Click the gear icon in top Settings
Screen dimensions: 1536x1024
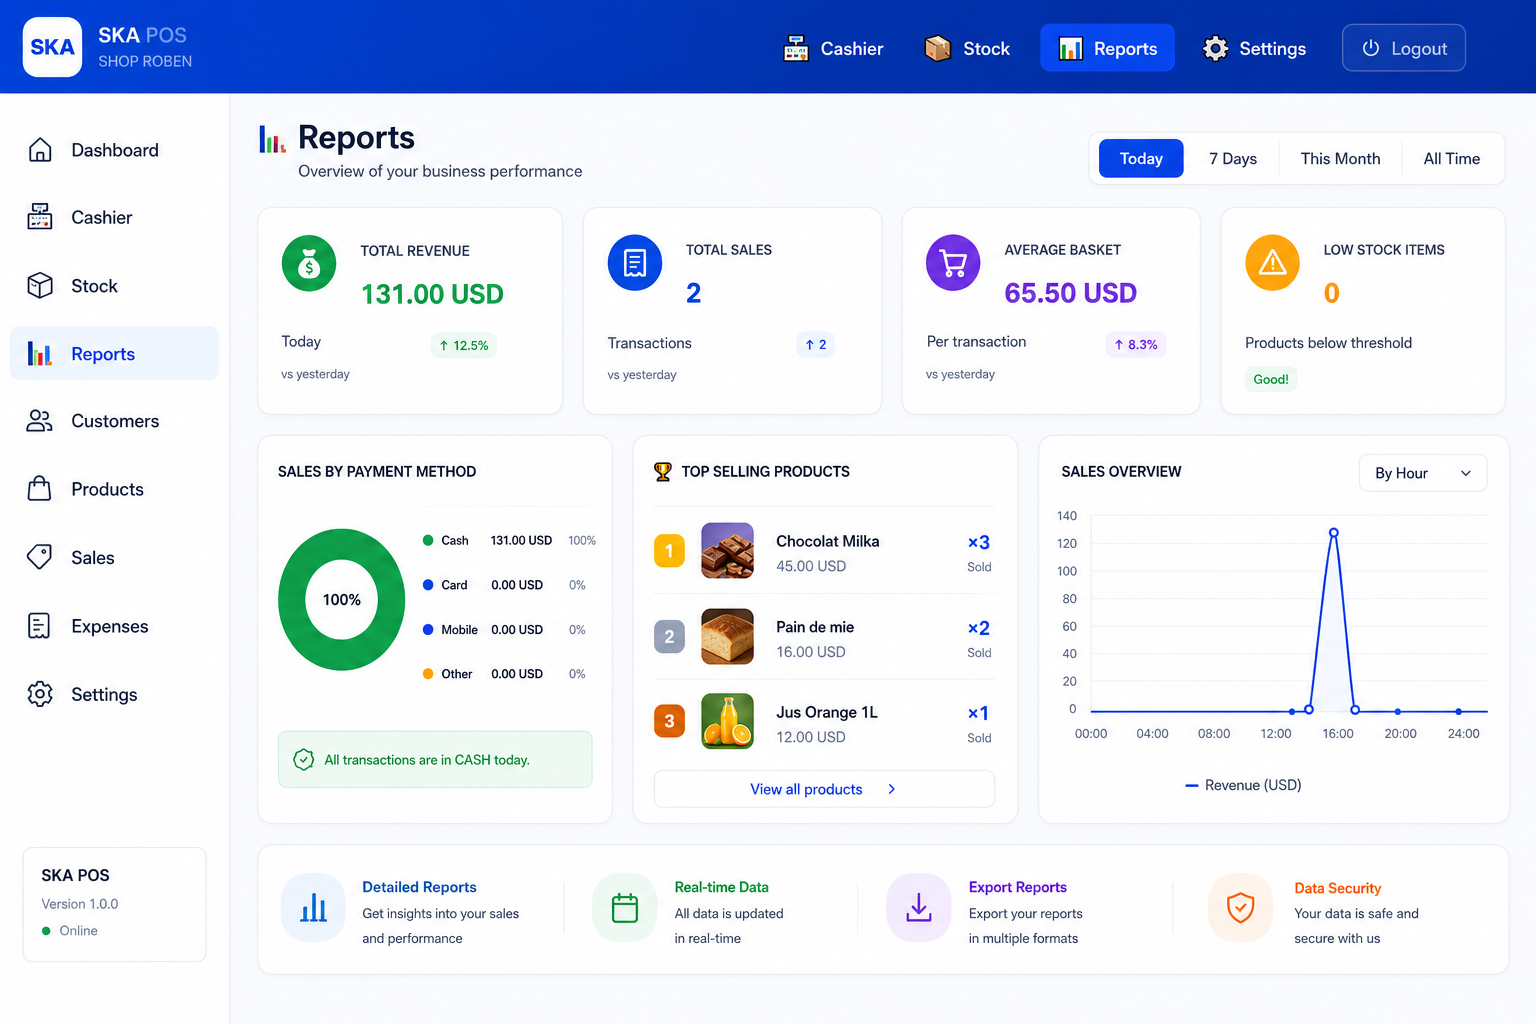point(1216,48)
